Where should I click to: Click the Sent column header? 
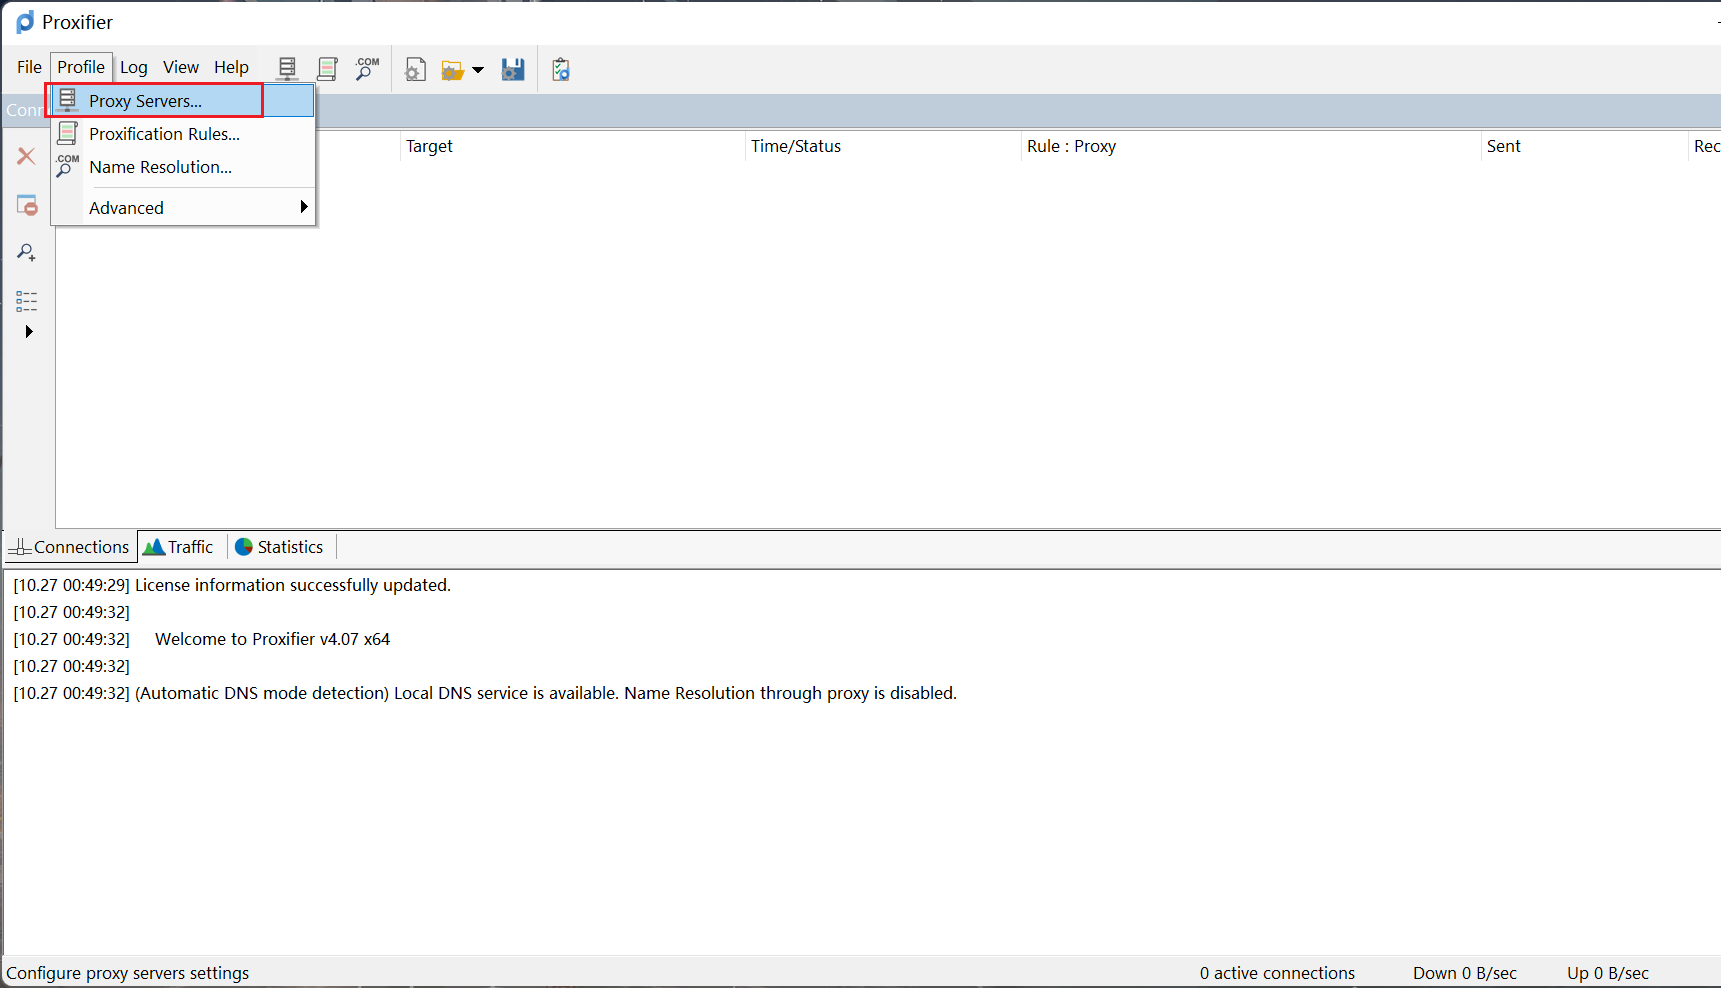[x=1585, y=146]
